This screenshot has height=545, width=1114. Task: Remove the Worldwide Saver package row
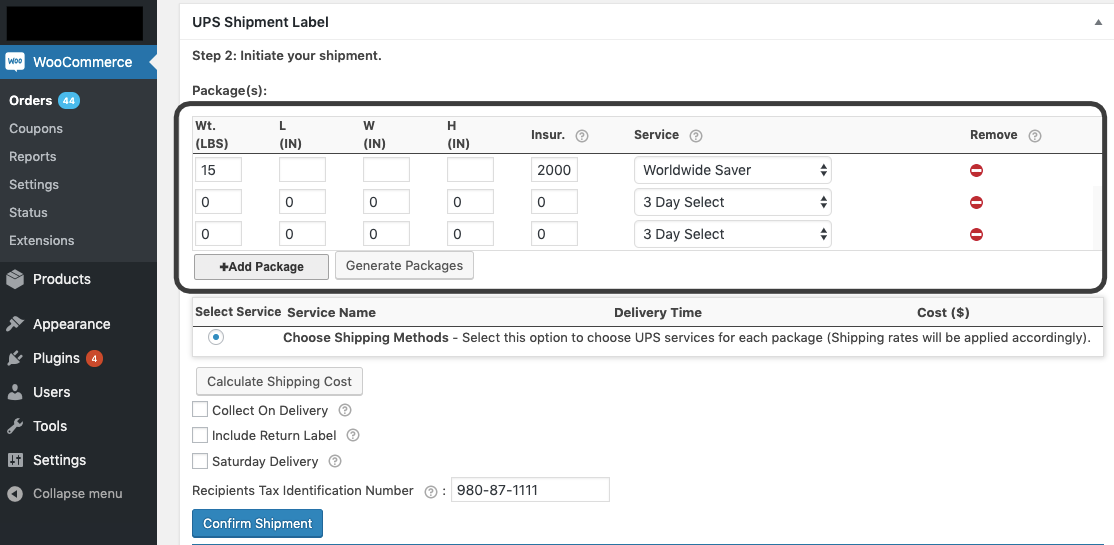coord(976,171)
